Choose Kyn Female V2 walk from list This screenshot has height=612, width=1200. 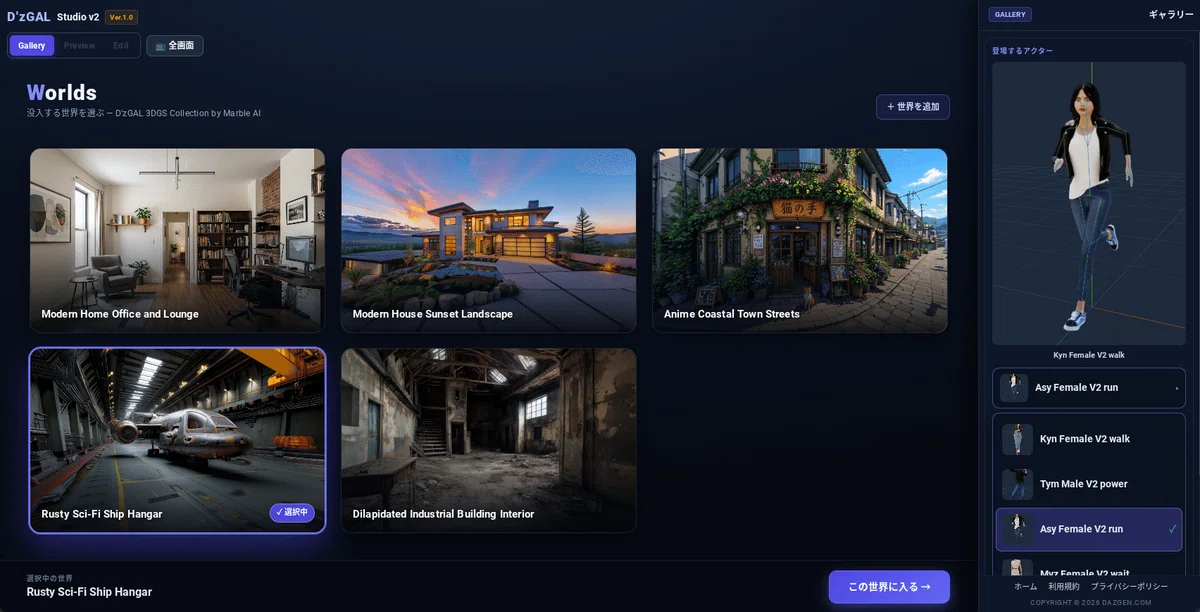(x=1089, y=439)
